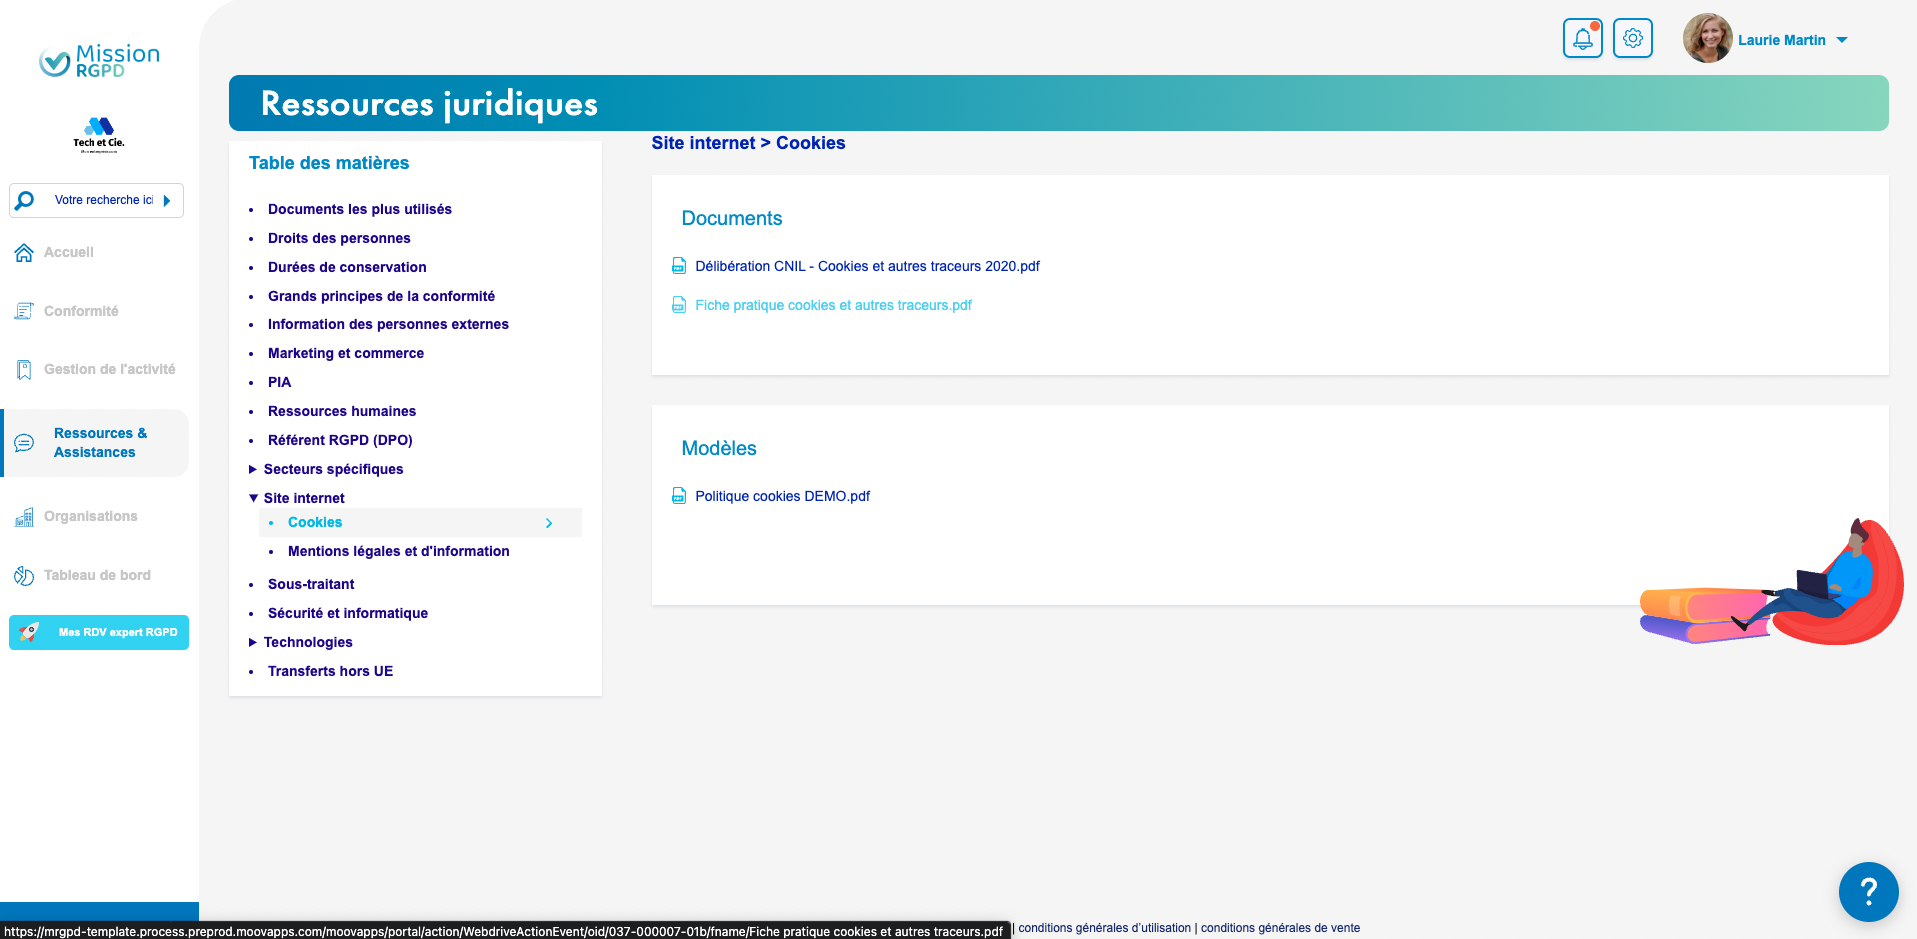Click the Conformité checklist icon
The image size is (1917, 939).
pyautogui.click(x=24, y=311)
